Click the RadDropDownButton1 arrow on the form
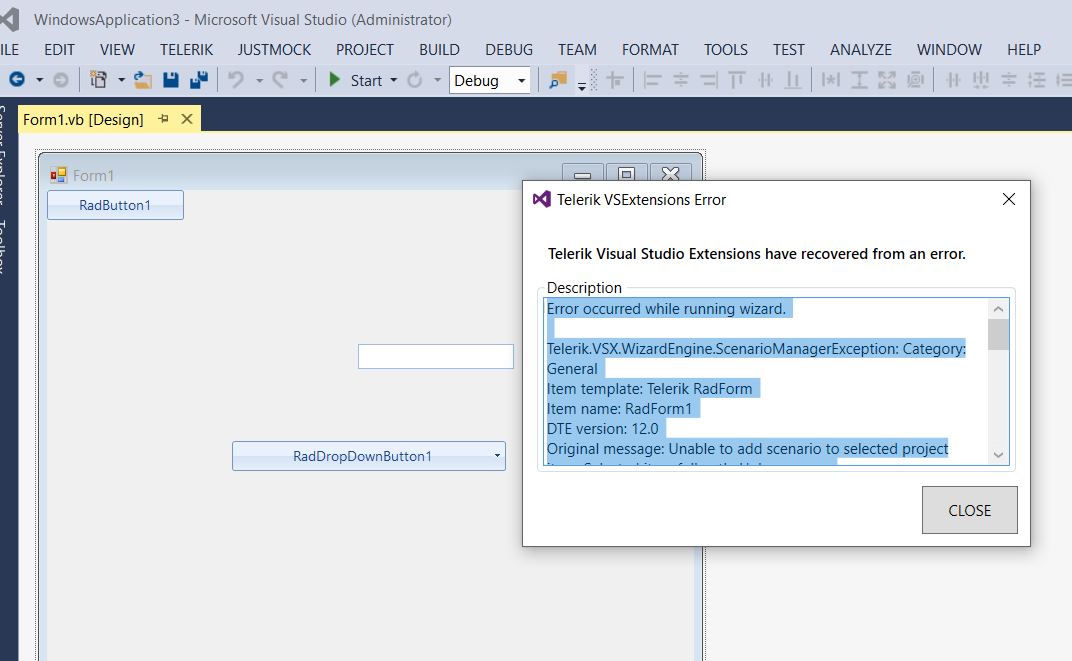This screenshot has height=661, width=1072. click(497, 455)
